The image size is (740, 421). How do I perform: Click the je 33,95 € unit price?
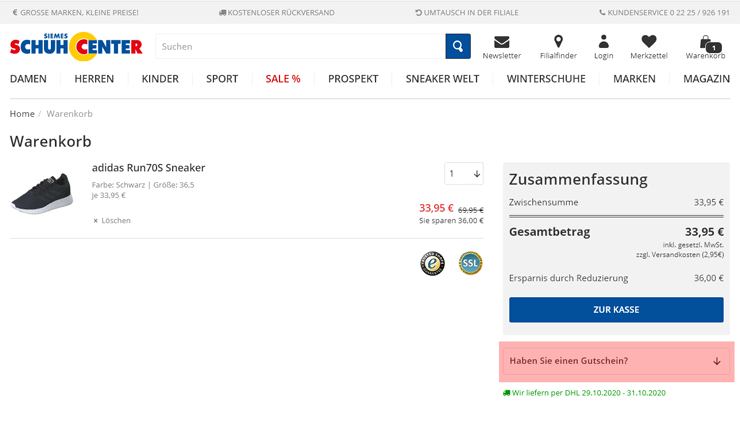(x=109, y=195)
